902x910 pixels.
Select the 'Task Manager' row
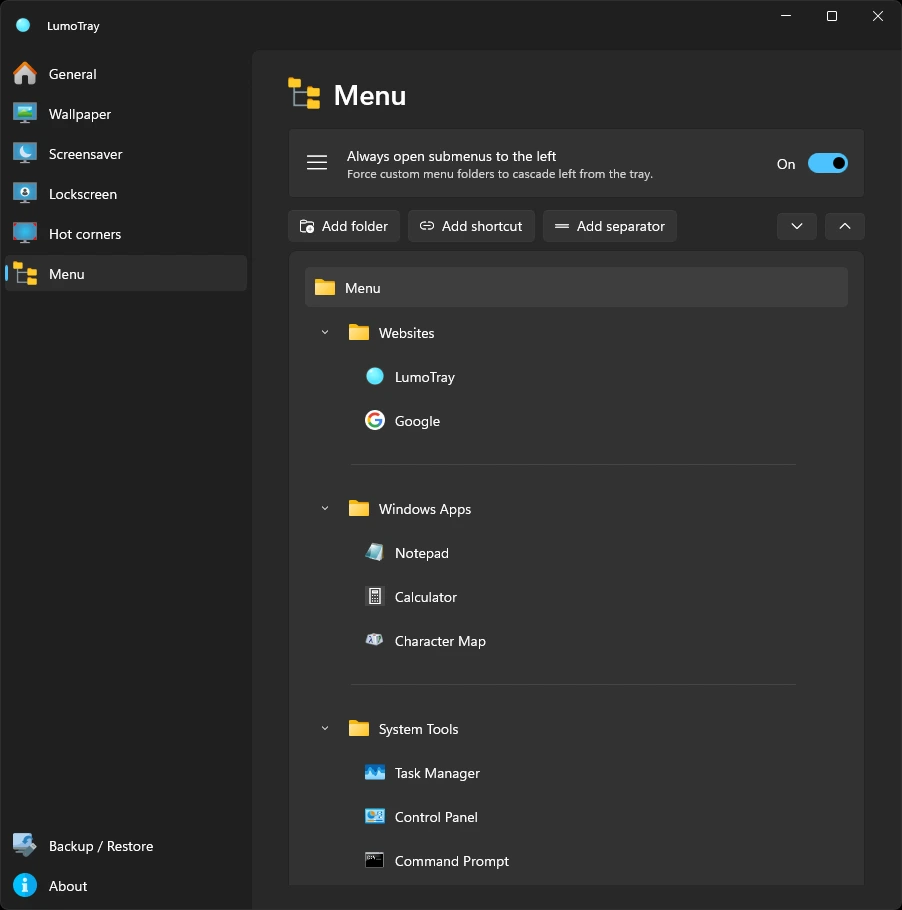pyautogui.click(x=576, y=772)
